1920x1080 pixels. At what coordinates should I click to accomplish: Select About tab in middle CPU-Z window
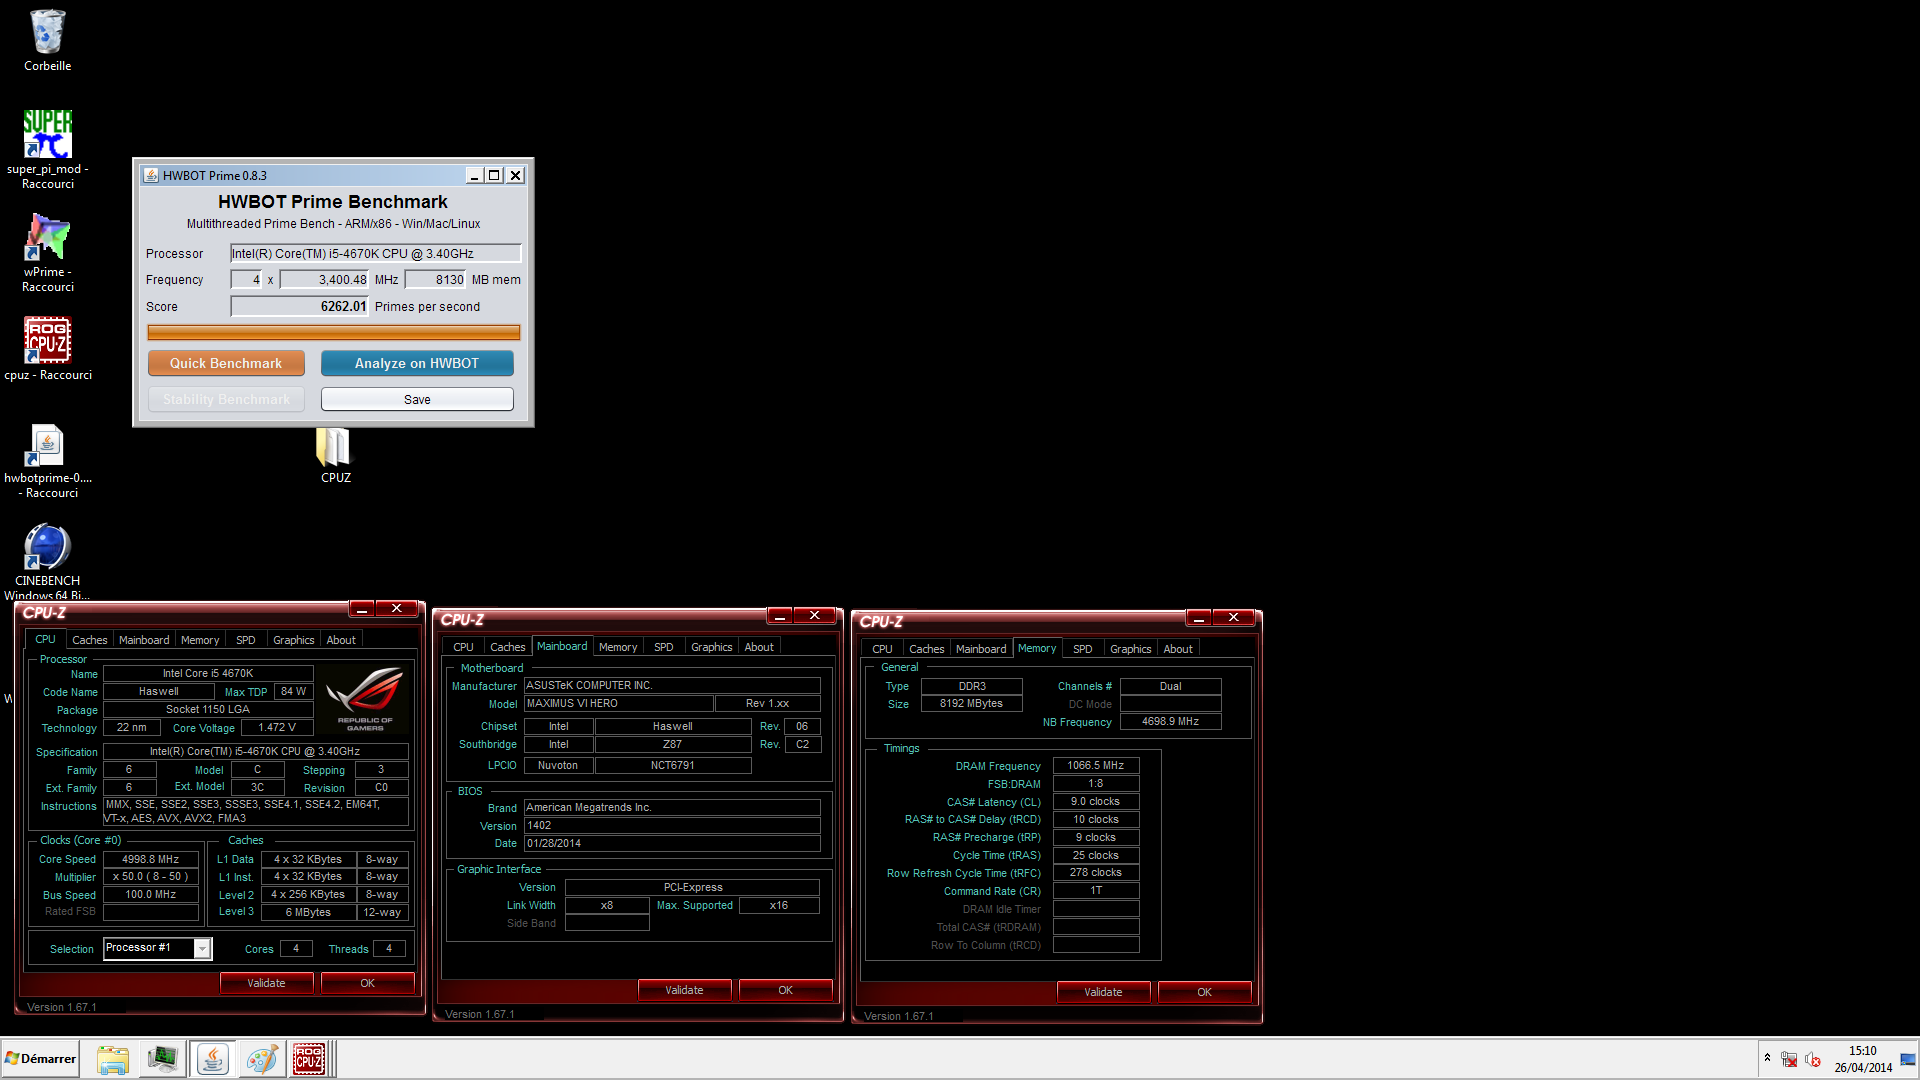pos(759,647)
